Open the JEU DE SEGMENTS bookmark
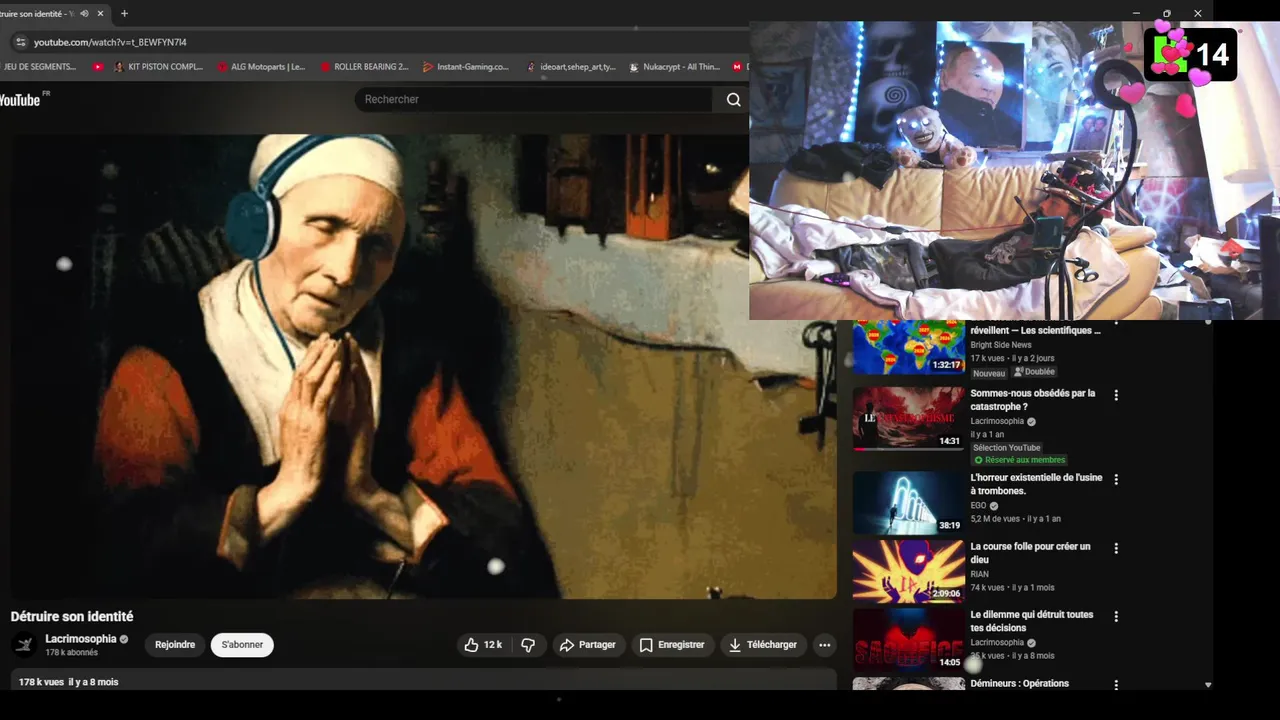 click(40, 67)
